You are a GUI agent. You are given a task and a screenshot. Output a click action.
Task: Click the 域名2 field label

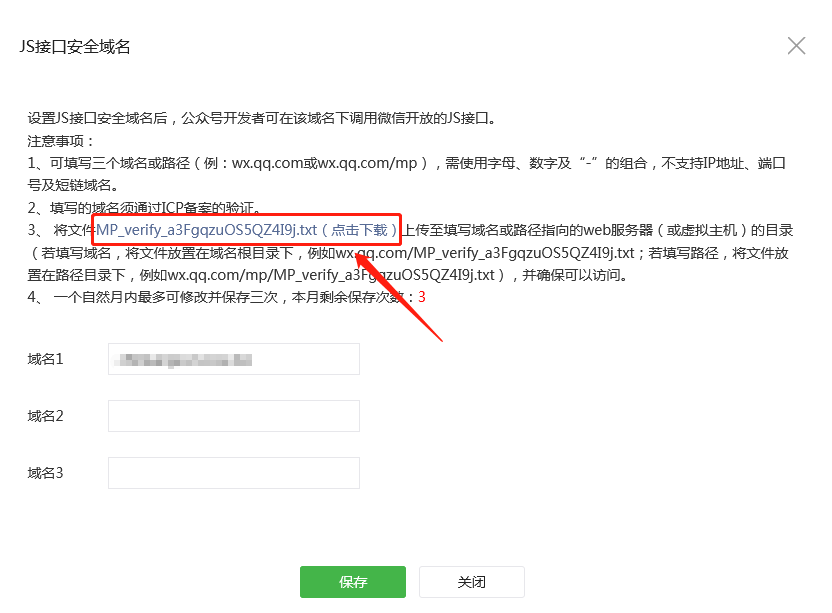46,416
